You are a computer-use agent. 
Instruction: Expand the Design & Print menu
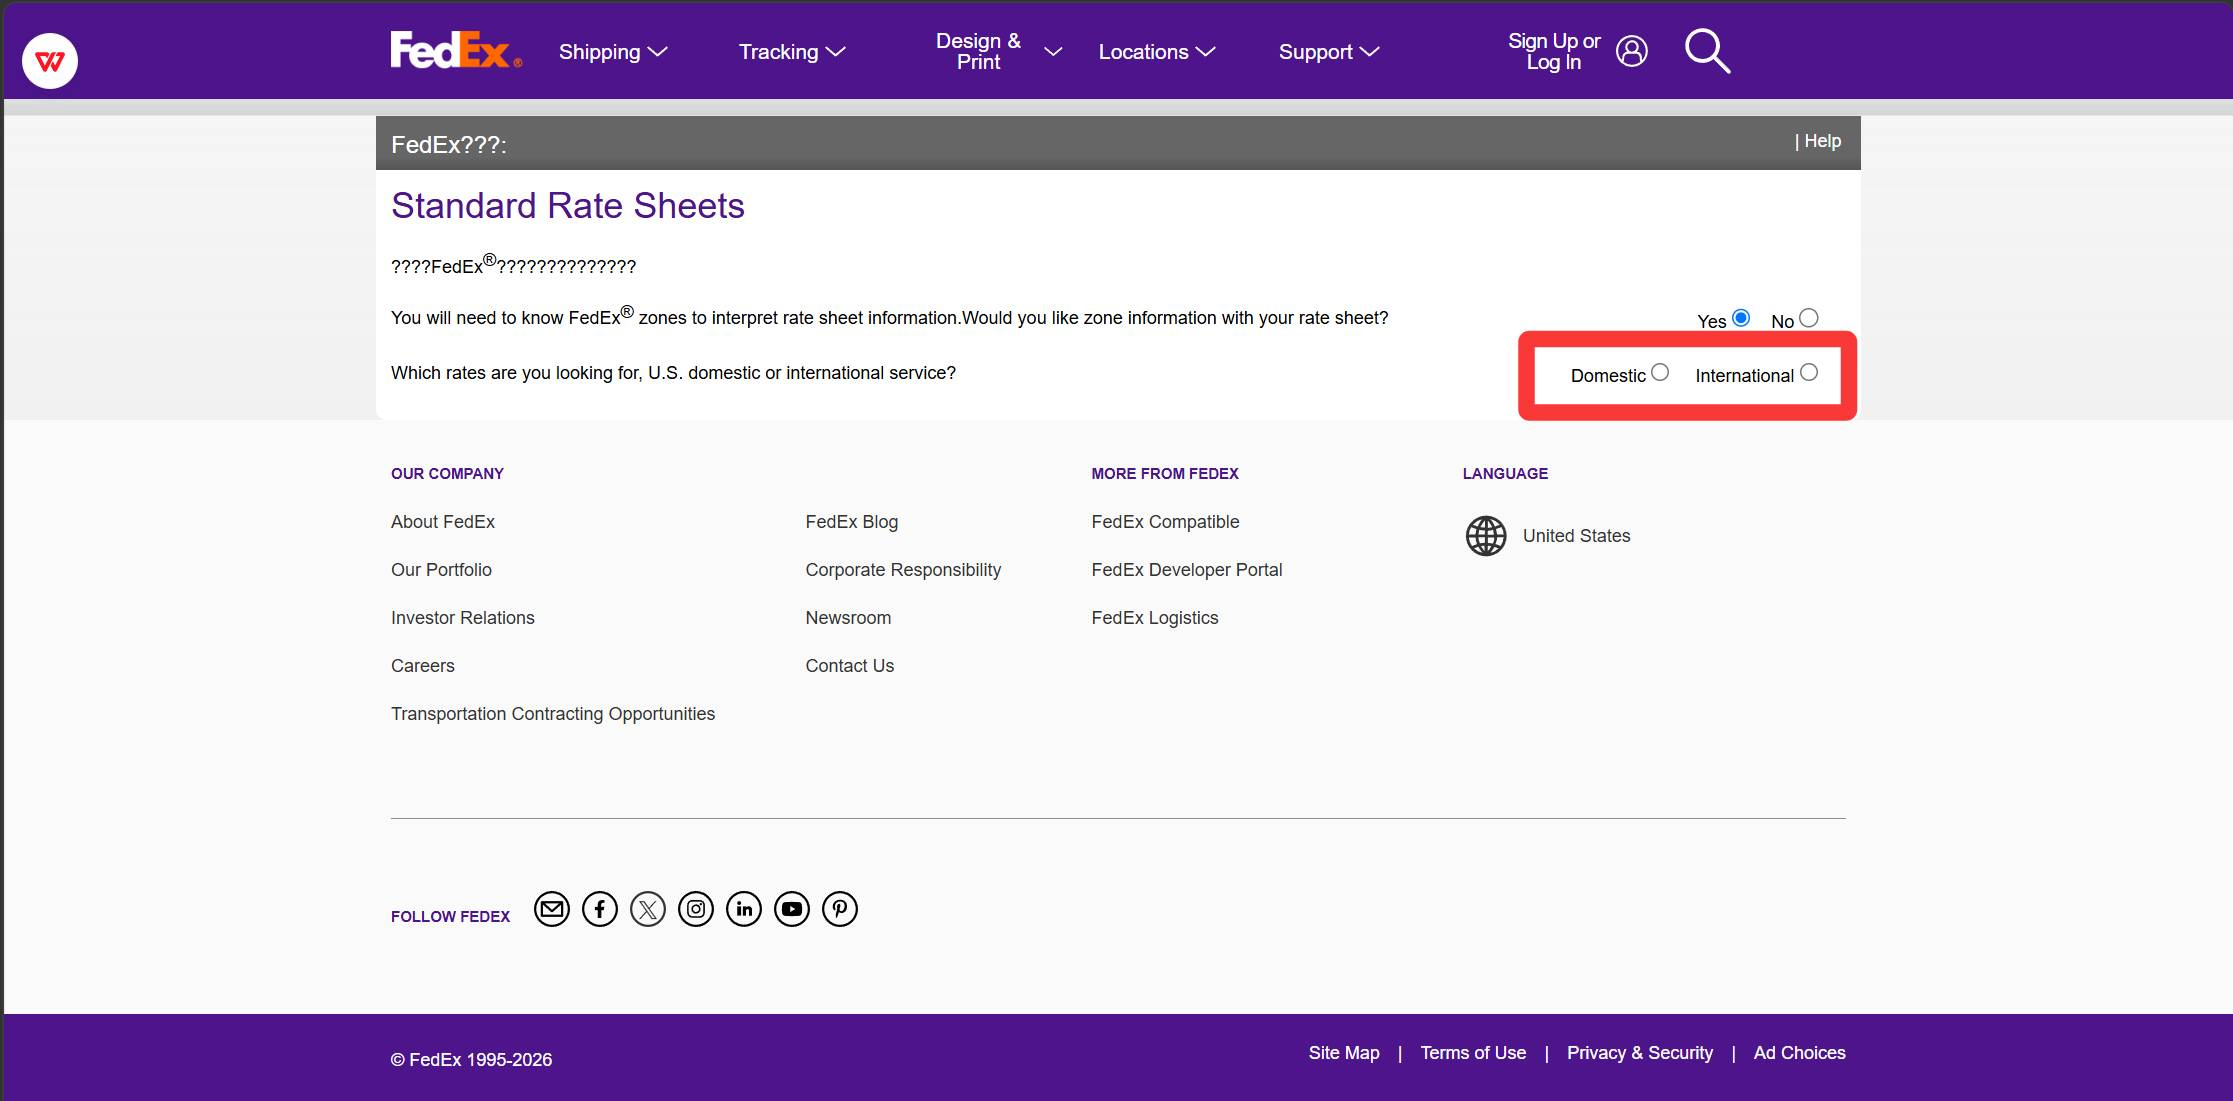998,51
